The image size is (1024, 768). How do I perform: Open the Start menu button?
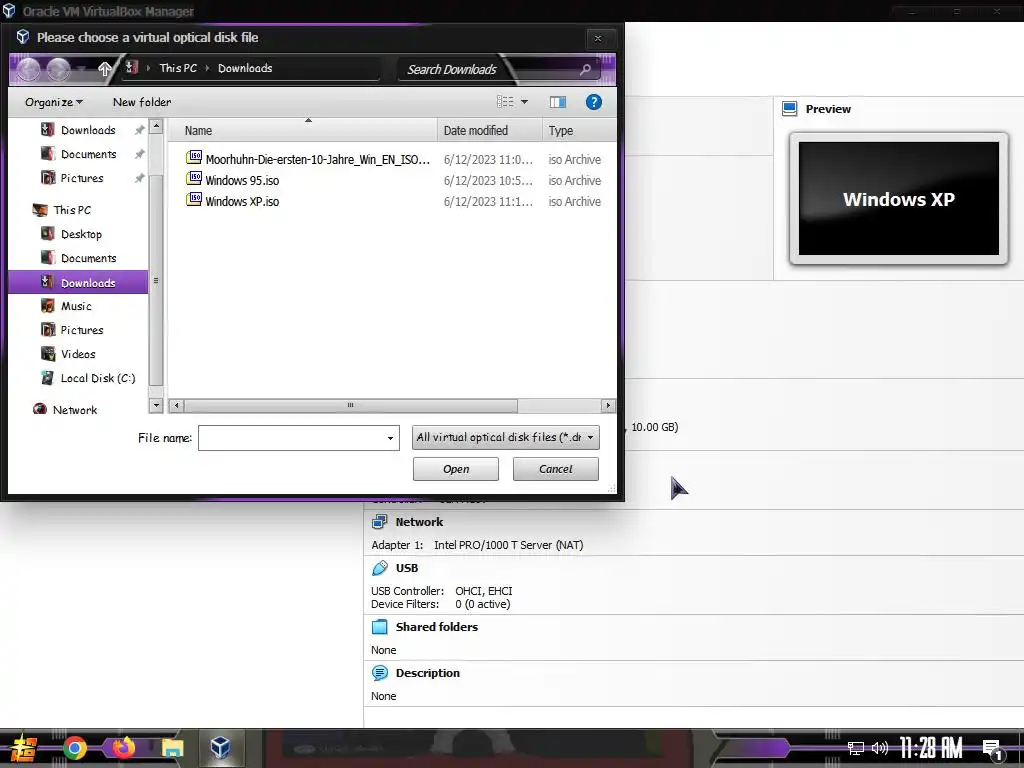pyautogui.click(x=23, y=748)
